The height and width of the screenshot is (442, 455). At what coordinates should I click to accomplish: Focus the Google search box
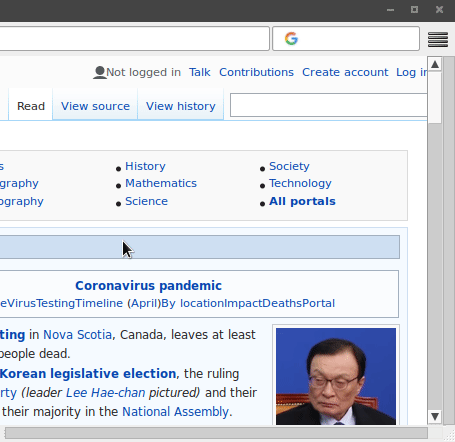[346, 39]
